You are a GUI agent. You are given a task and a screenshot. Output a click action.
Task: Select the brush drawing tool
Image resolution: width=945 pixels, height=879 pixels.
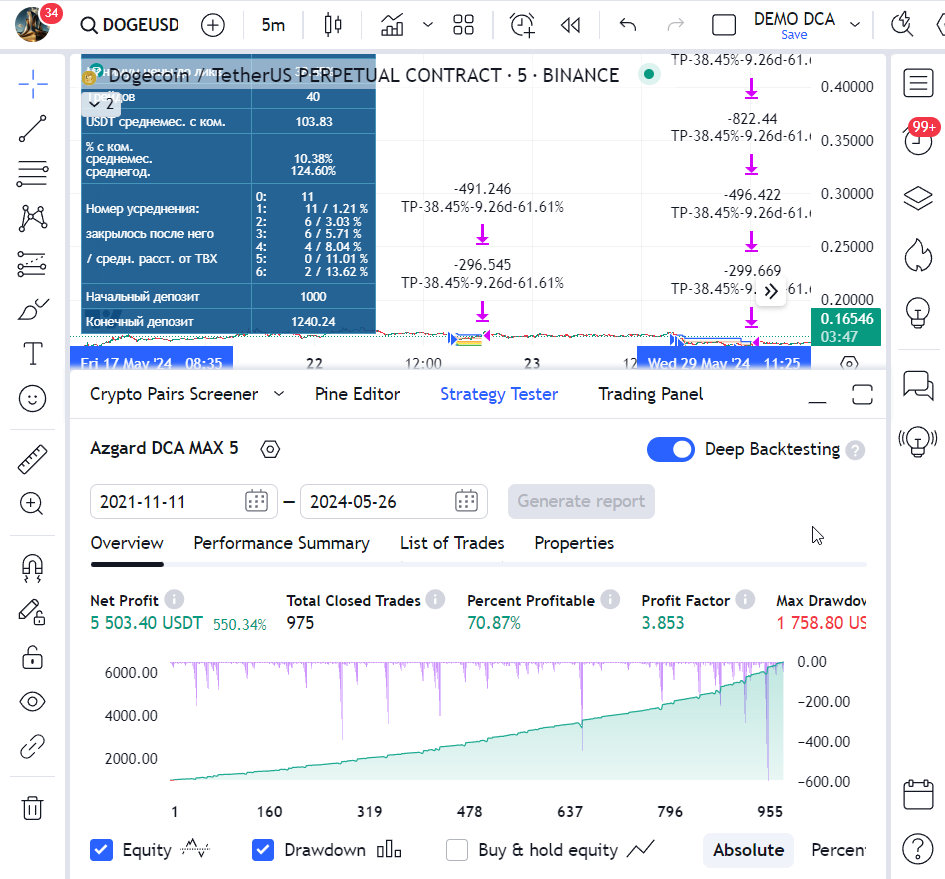point(33,309)
